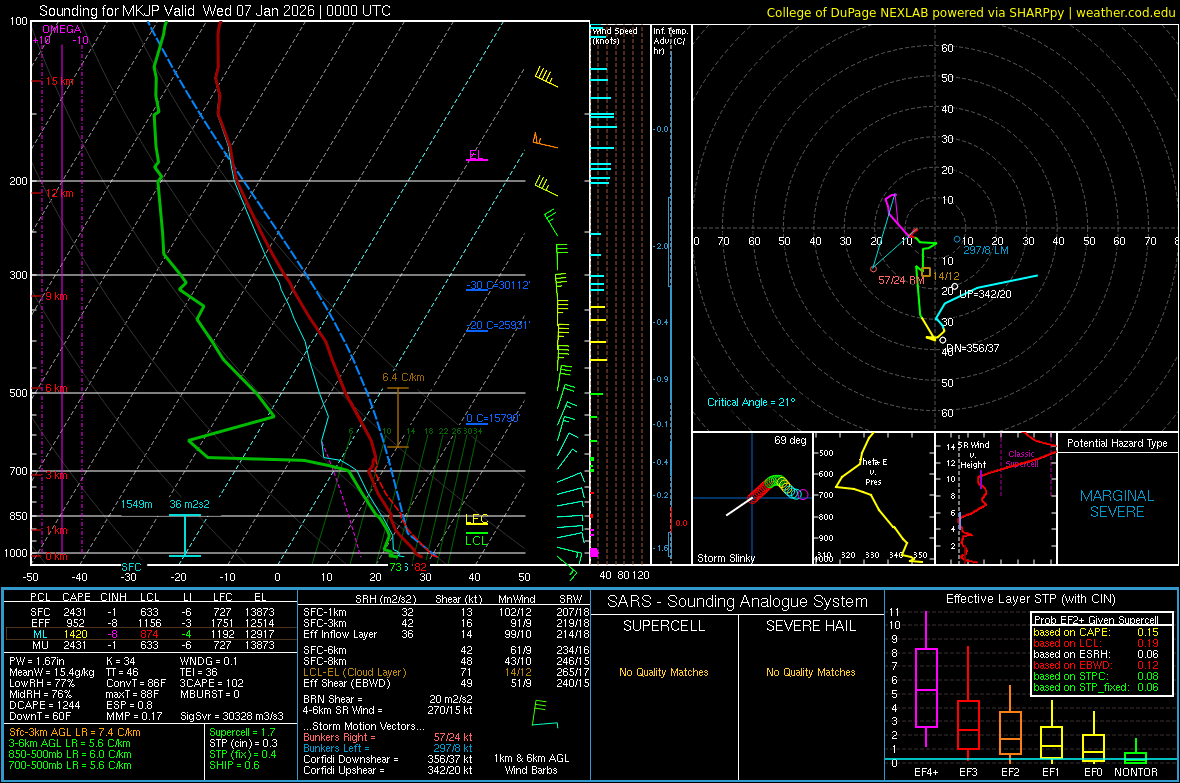Click the 'DCAPE = 1244' value
Viewport: 1180px width, 783px height.
[44, 705]
